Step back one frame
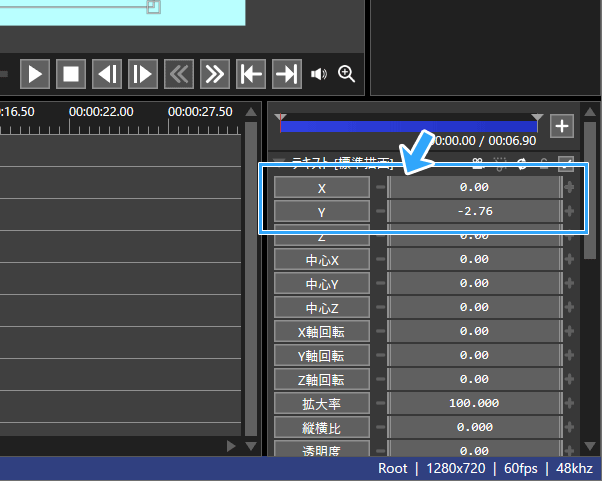Image resolution: width=602 pixels, height=481 pixels. click(107, 74)
